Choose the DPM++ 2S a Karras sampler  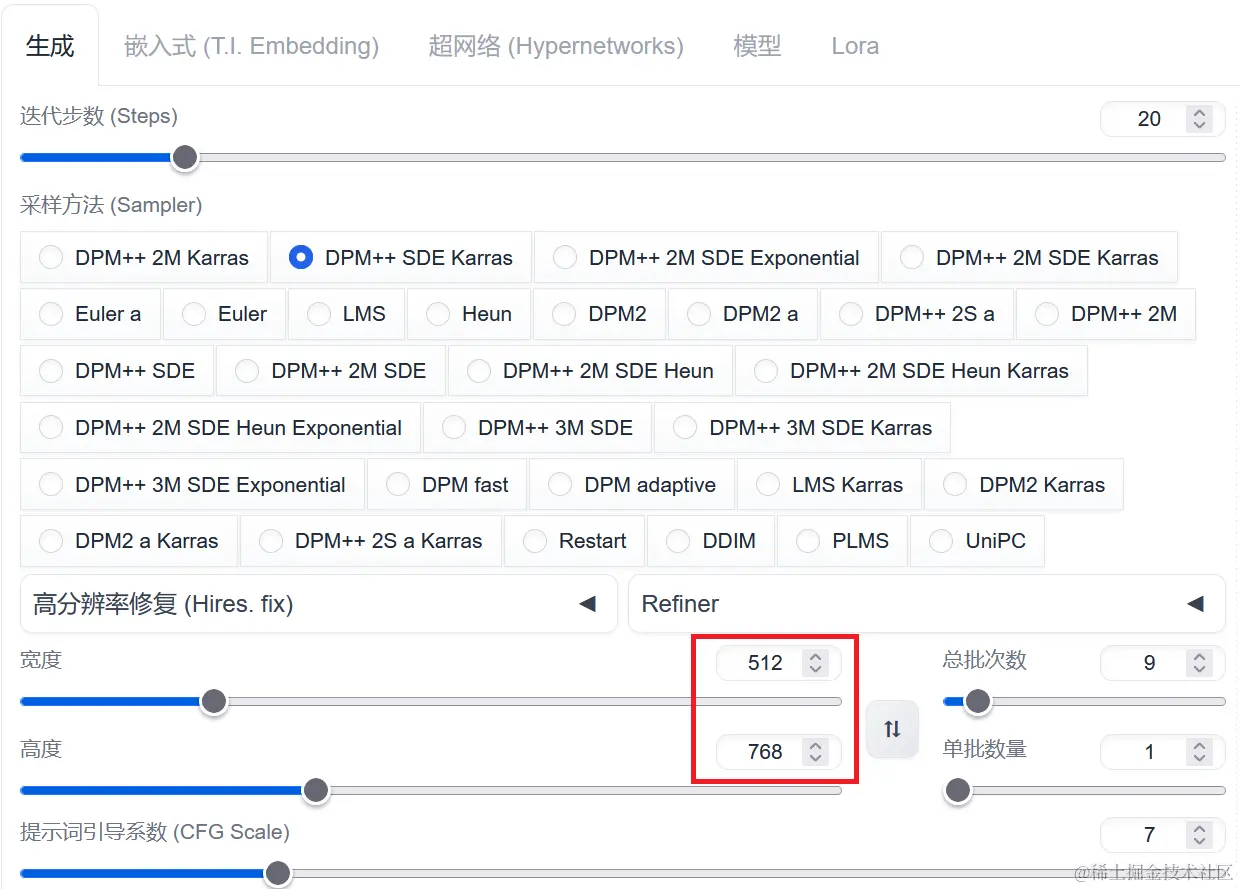click(371, 541)
